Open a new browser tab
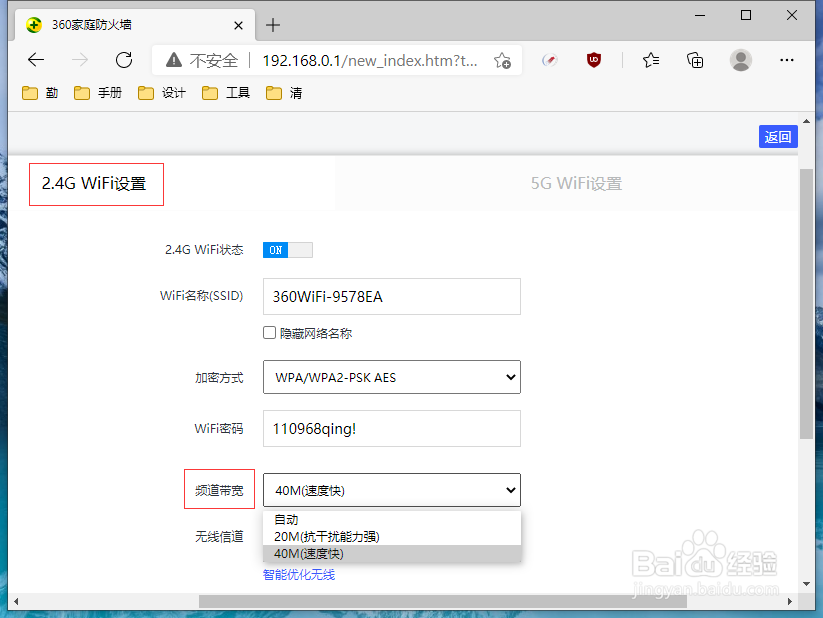This screenshot has width=823, height=618. click(x=273, y=25)
